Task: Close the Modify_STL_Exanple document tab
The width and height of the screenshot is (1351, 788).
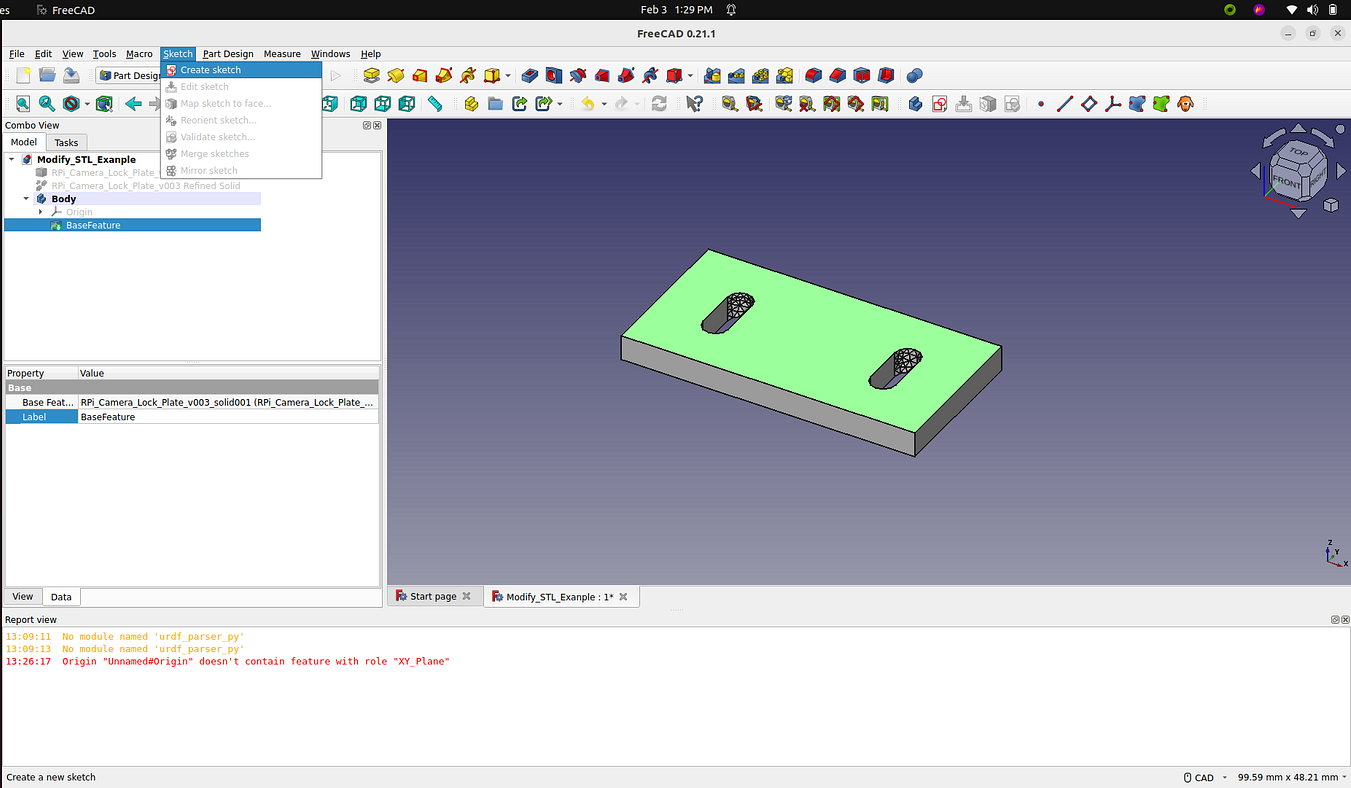Action: point(623,596)
